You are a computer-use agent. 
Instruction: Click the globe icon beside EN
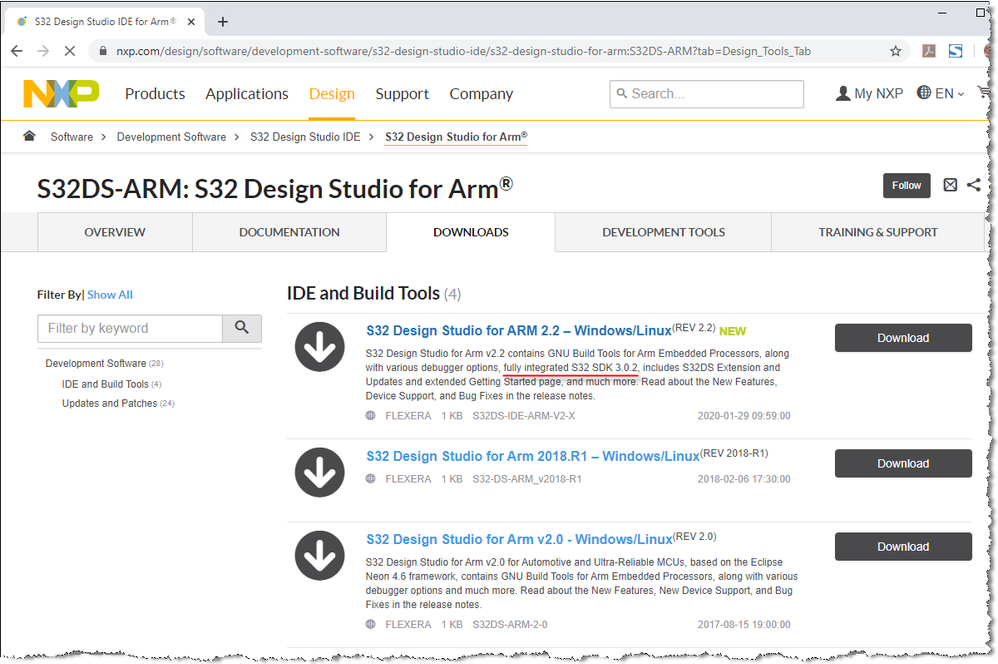point(924,93)
